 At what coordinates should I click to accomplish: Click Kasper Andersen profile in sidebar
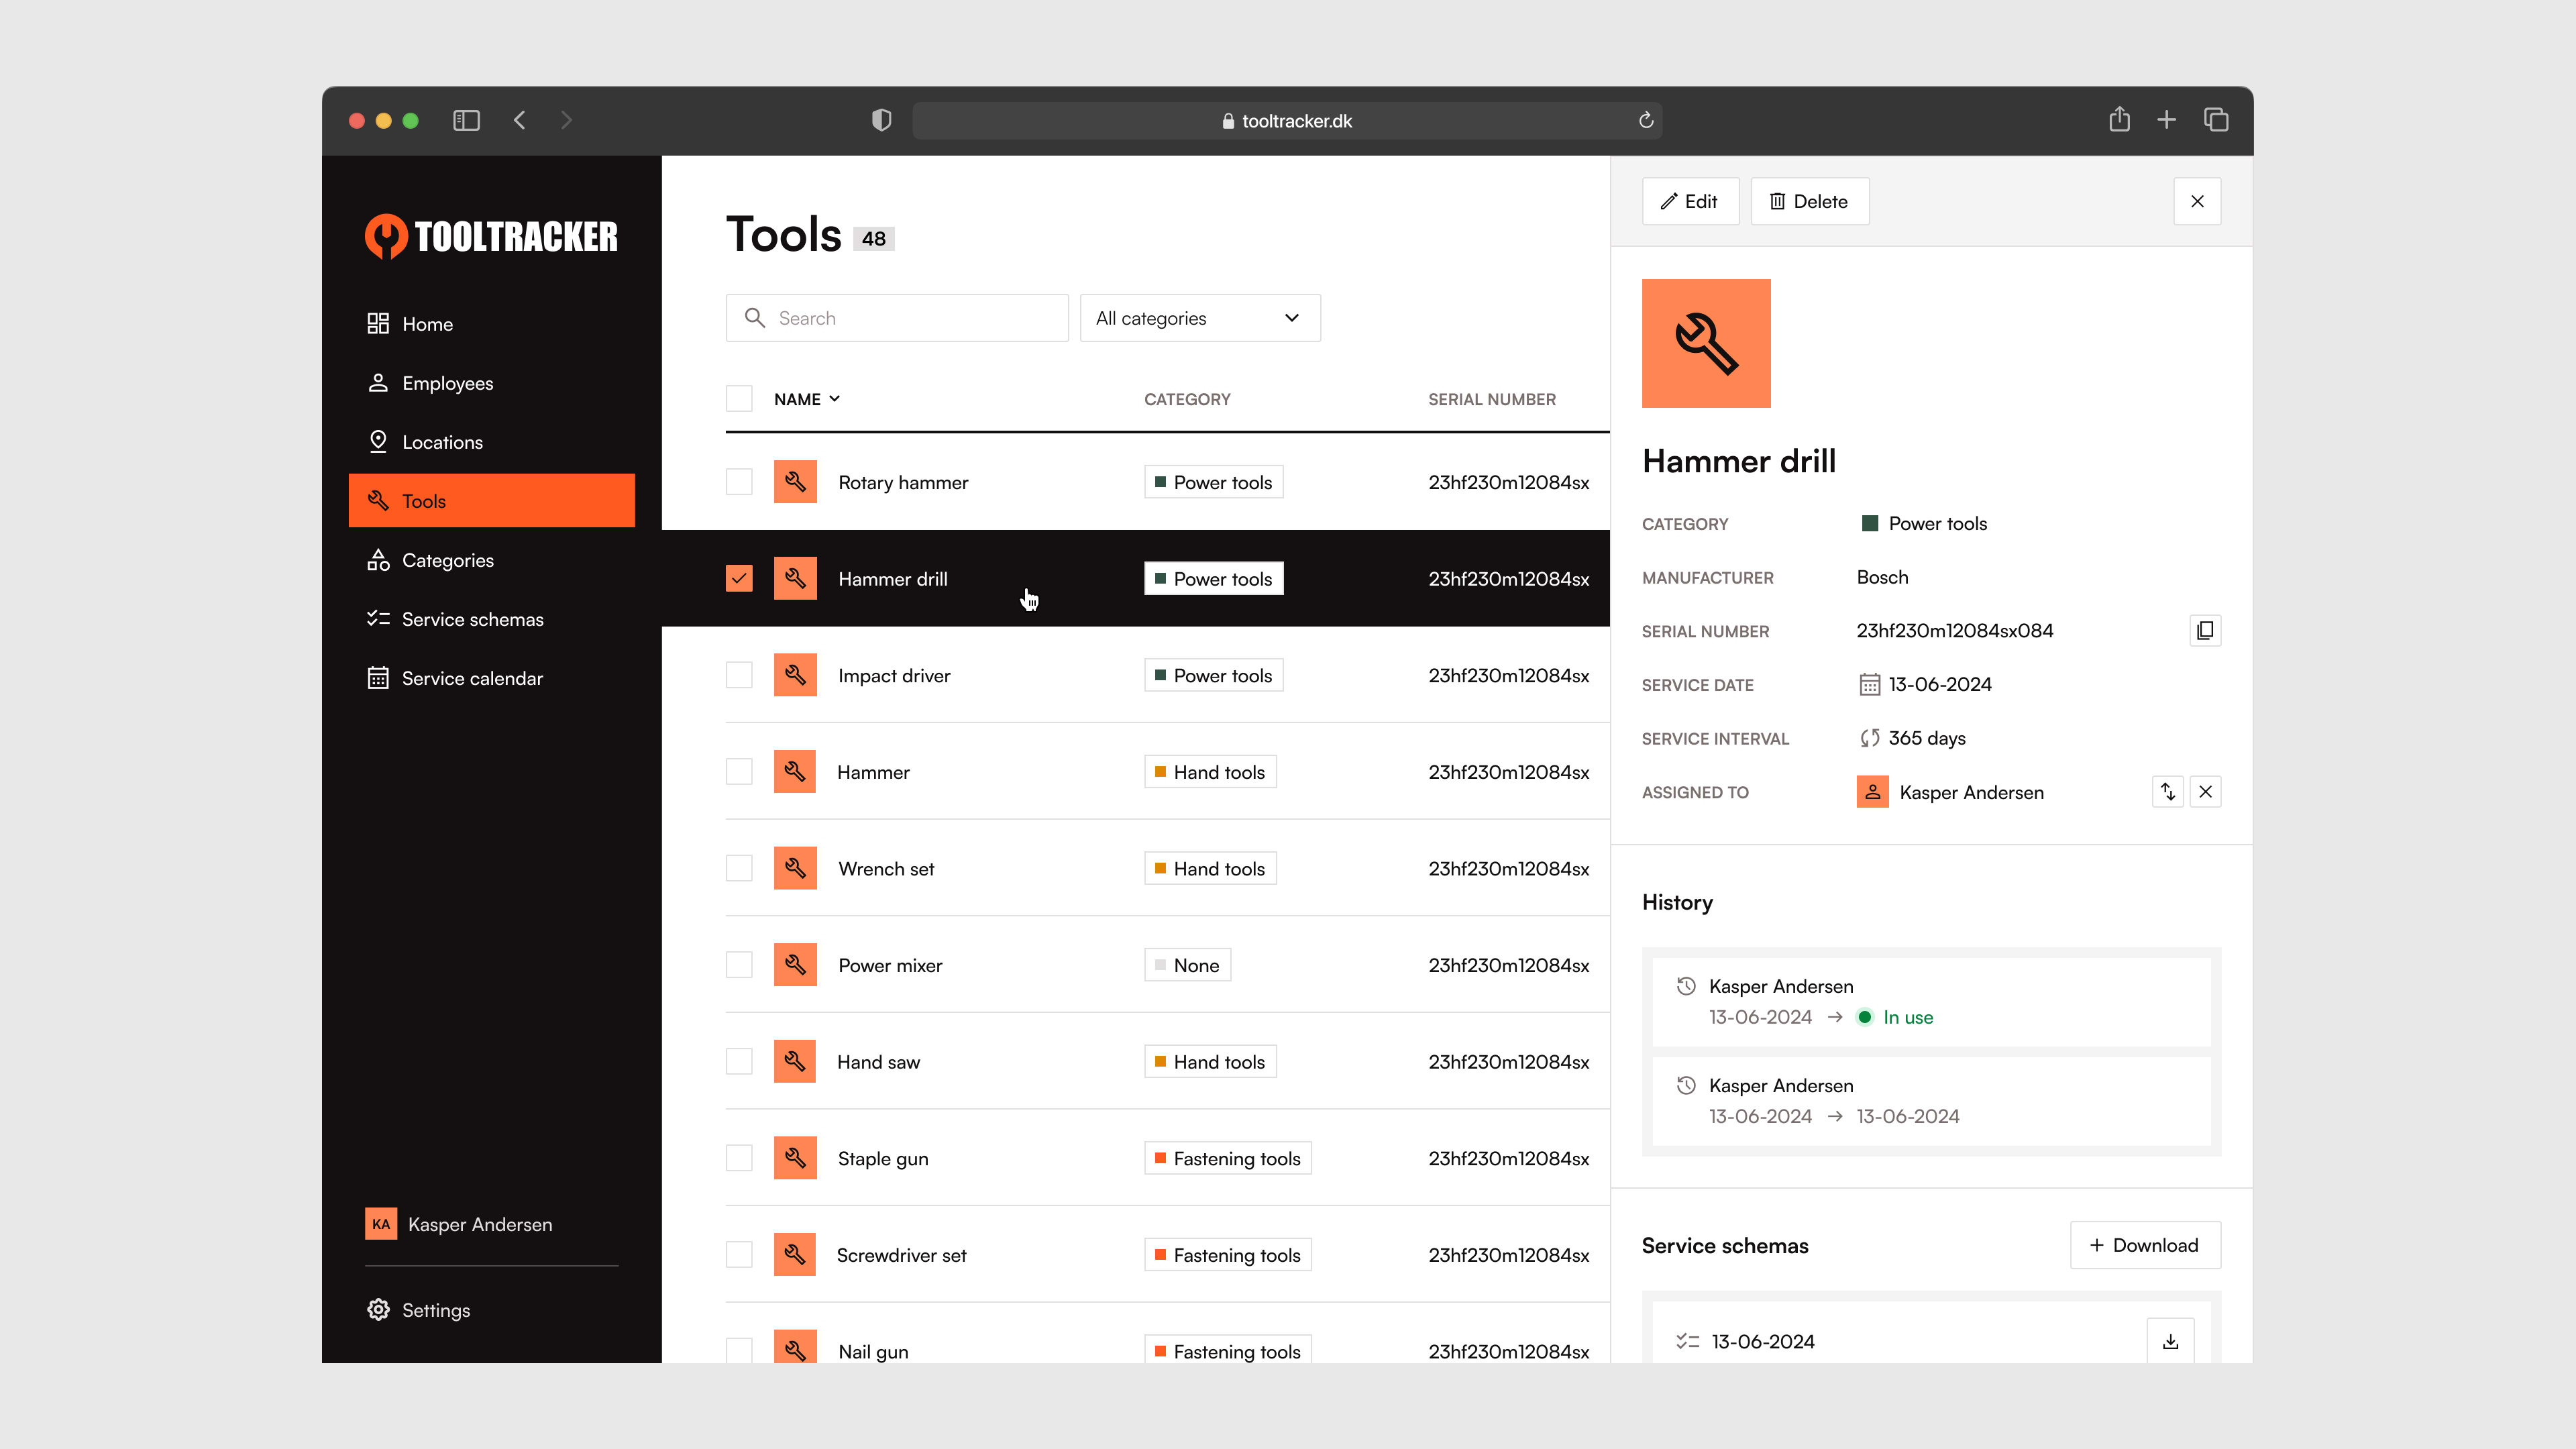tap(459, 1224)
